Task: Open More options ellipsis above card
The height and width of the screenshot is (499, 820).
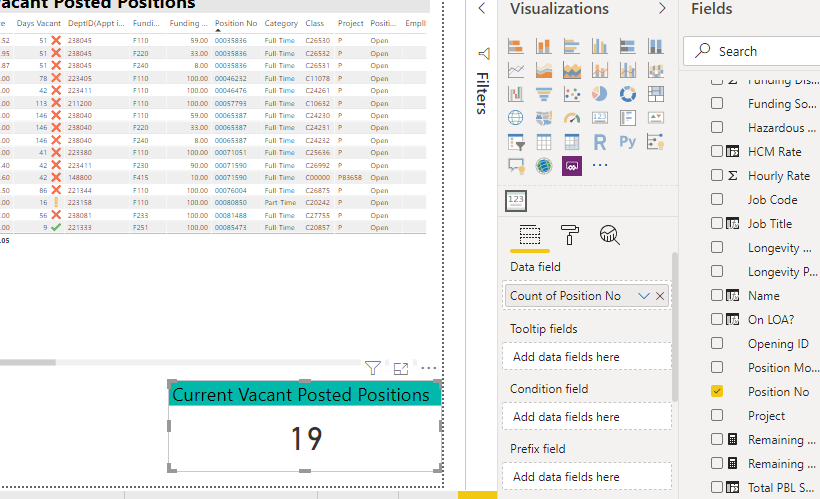Action: coord(428,368)
